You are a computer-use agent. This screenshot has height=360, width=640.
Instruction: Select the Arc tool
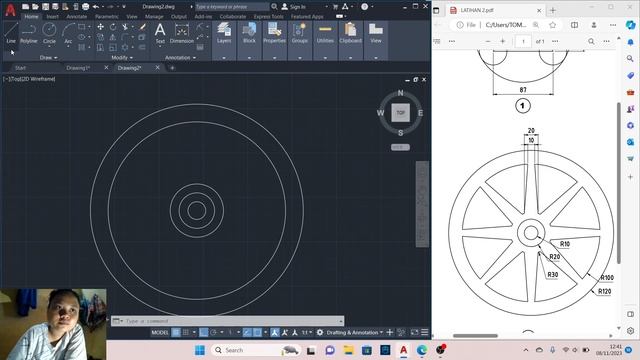click(68, 33)
